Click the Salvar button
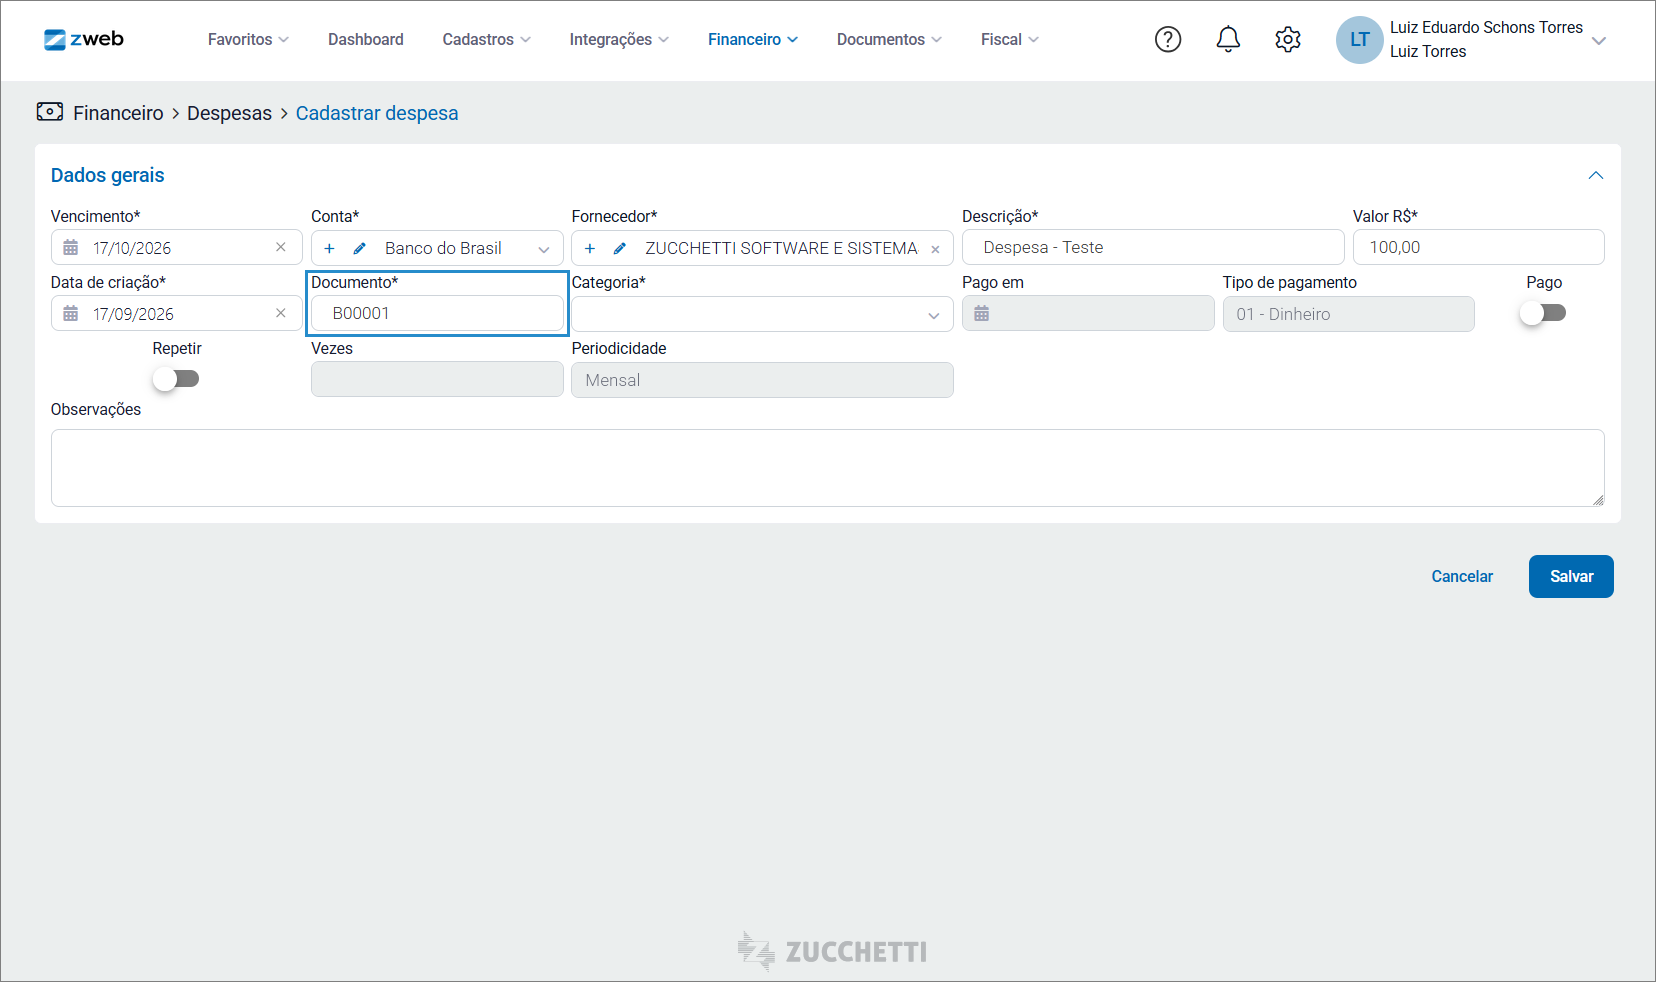The width and height of the screenshot is (1656, 982). (1571, 576)
